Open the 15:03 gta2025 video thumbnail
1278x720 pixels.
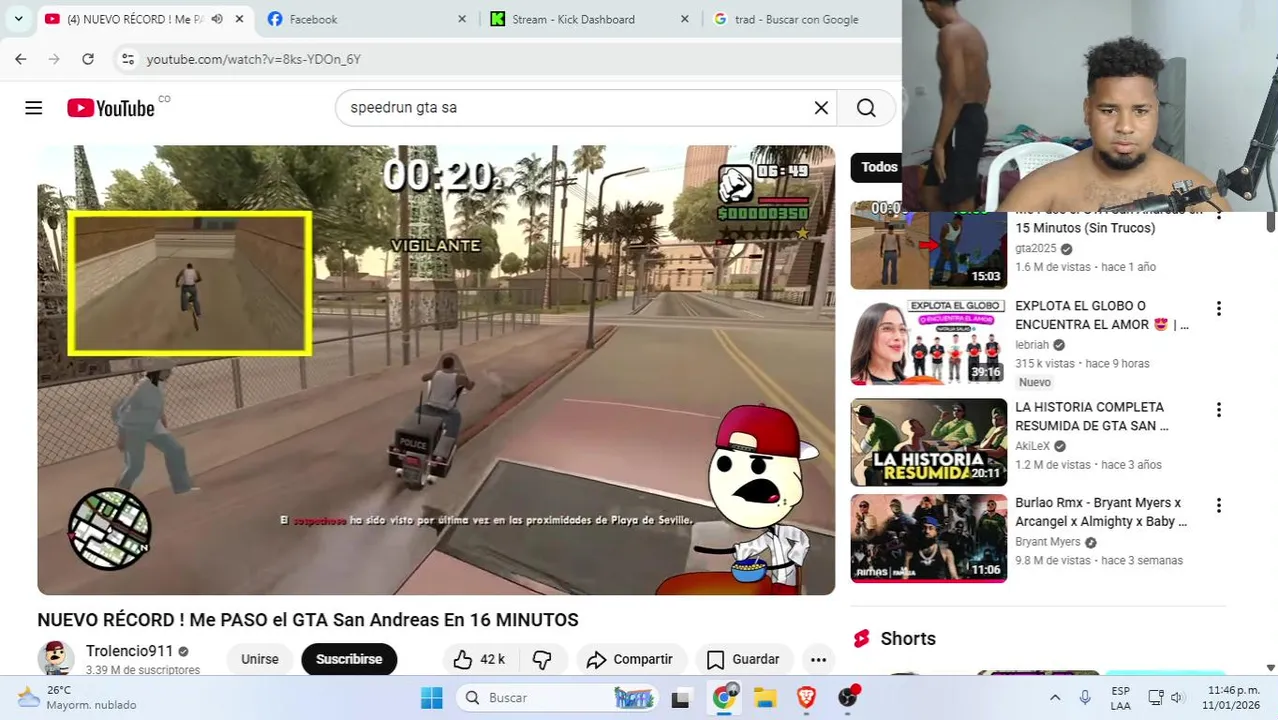[928, 246]
